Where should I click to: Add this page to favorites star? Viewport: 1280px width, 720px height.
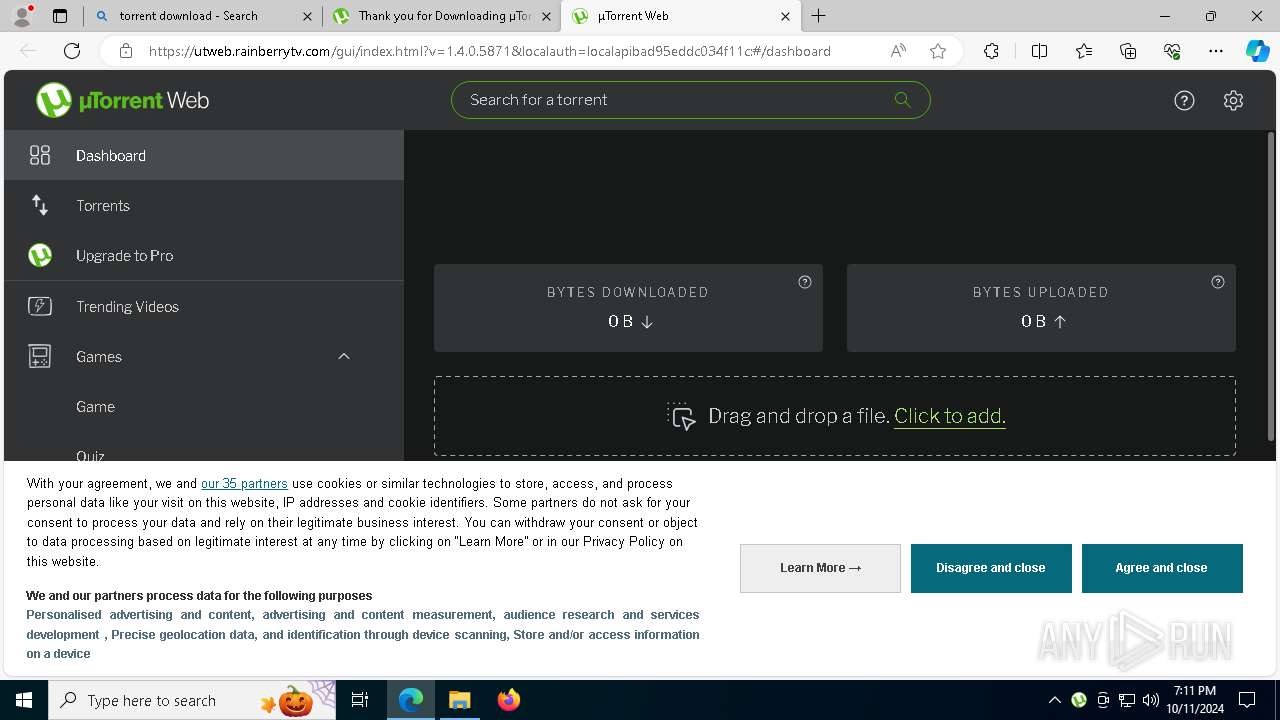pos(938,51)
